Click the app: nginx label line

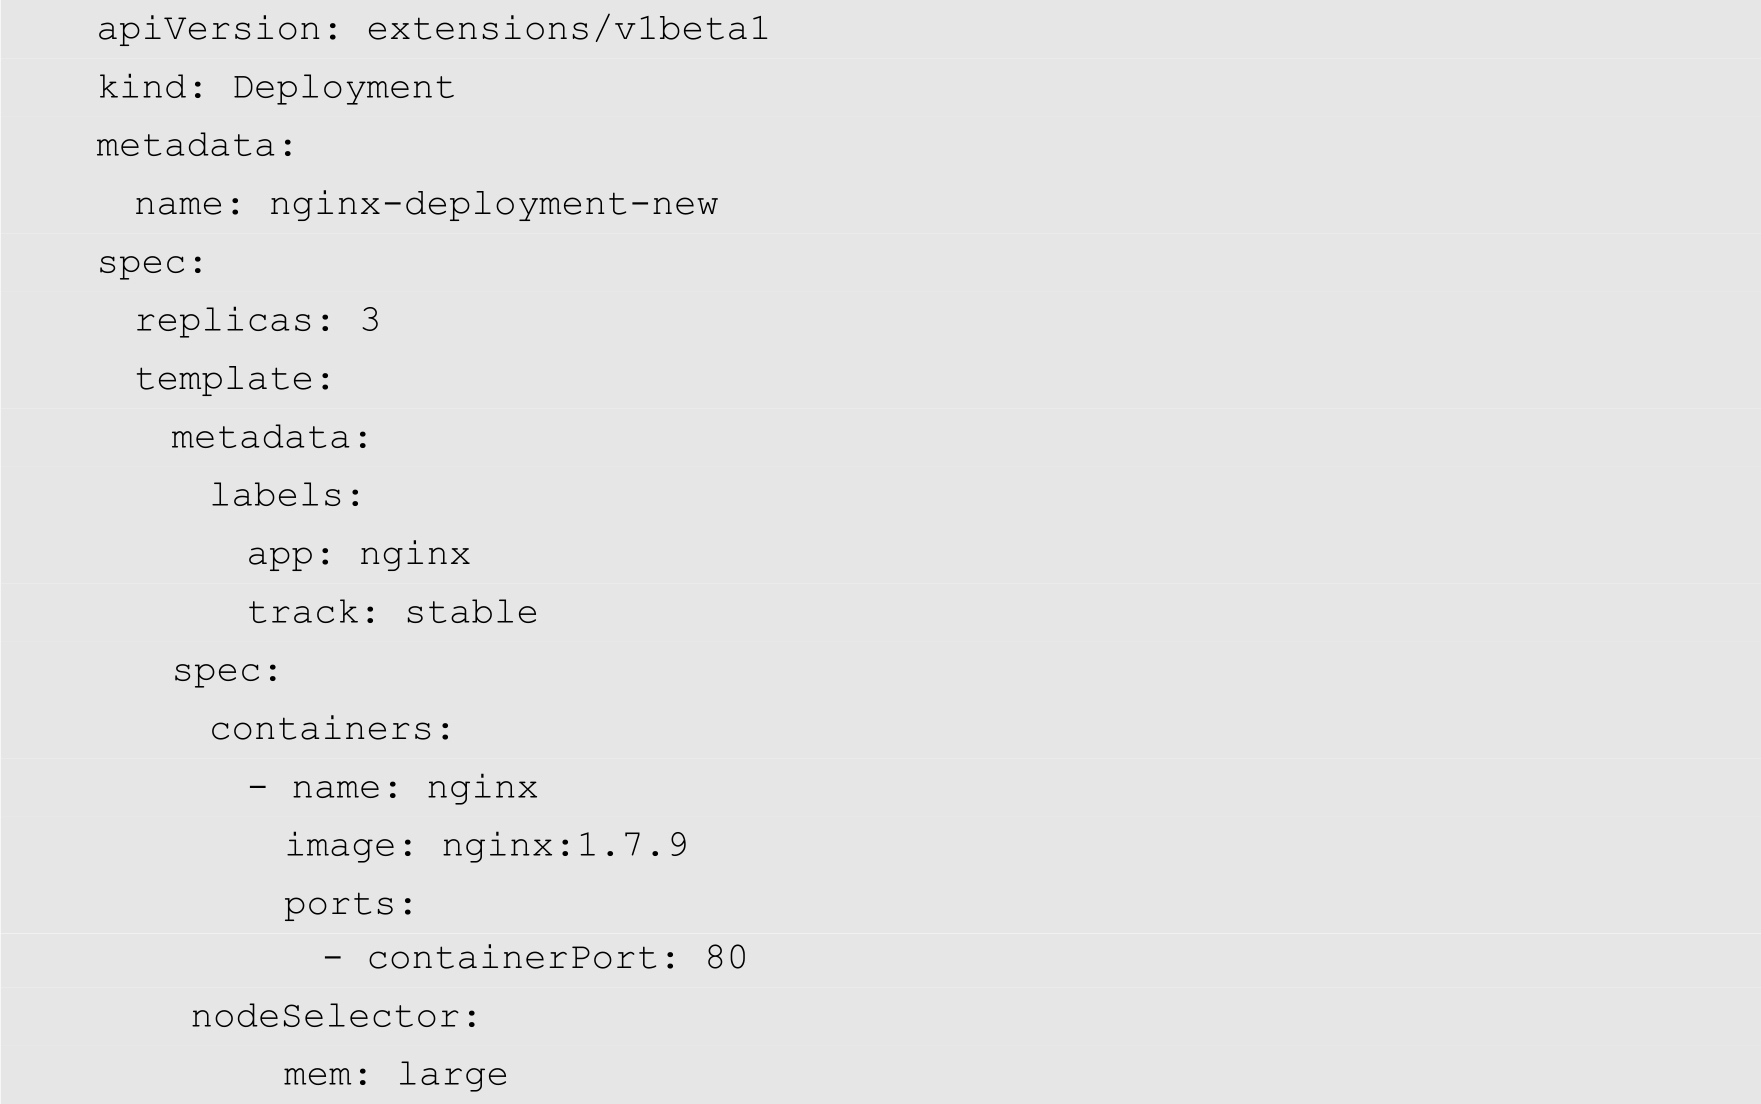[358, 554]
